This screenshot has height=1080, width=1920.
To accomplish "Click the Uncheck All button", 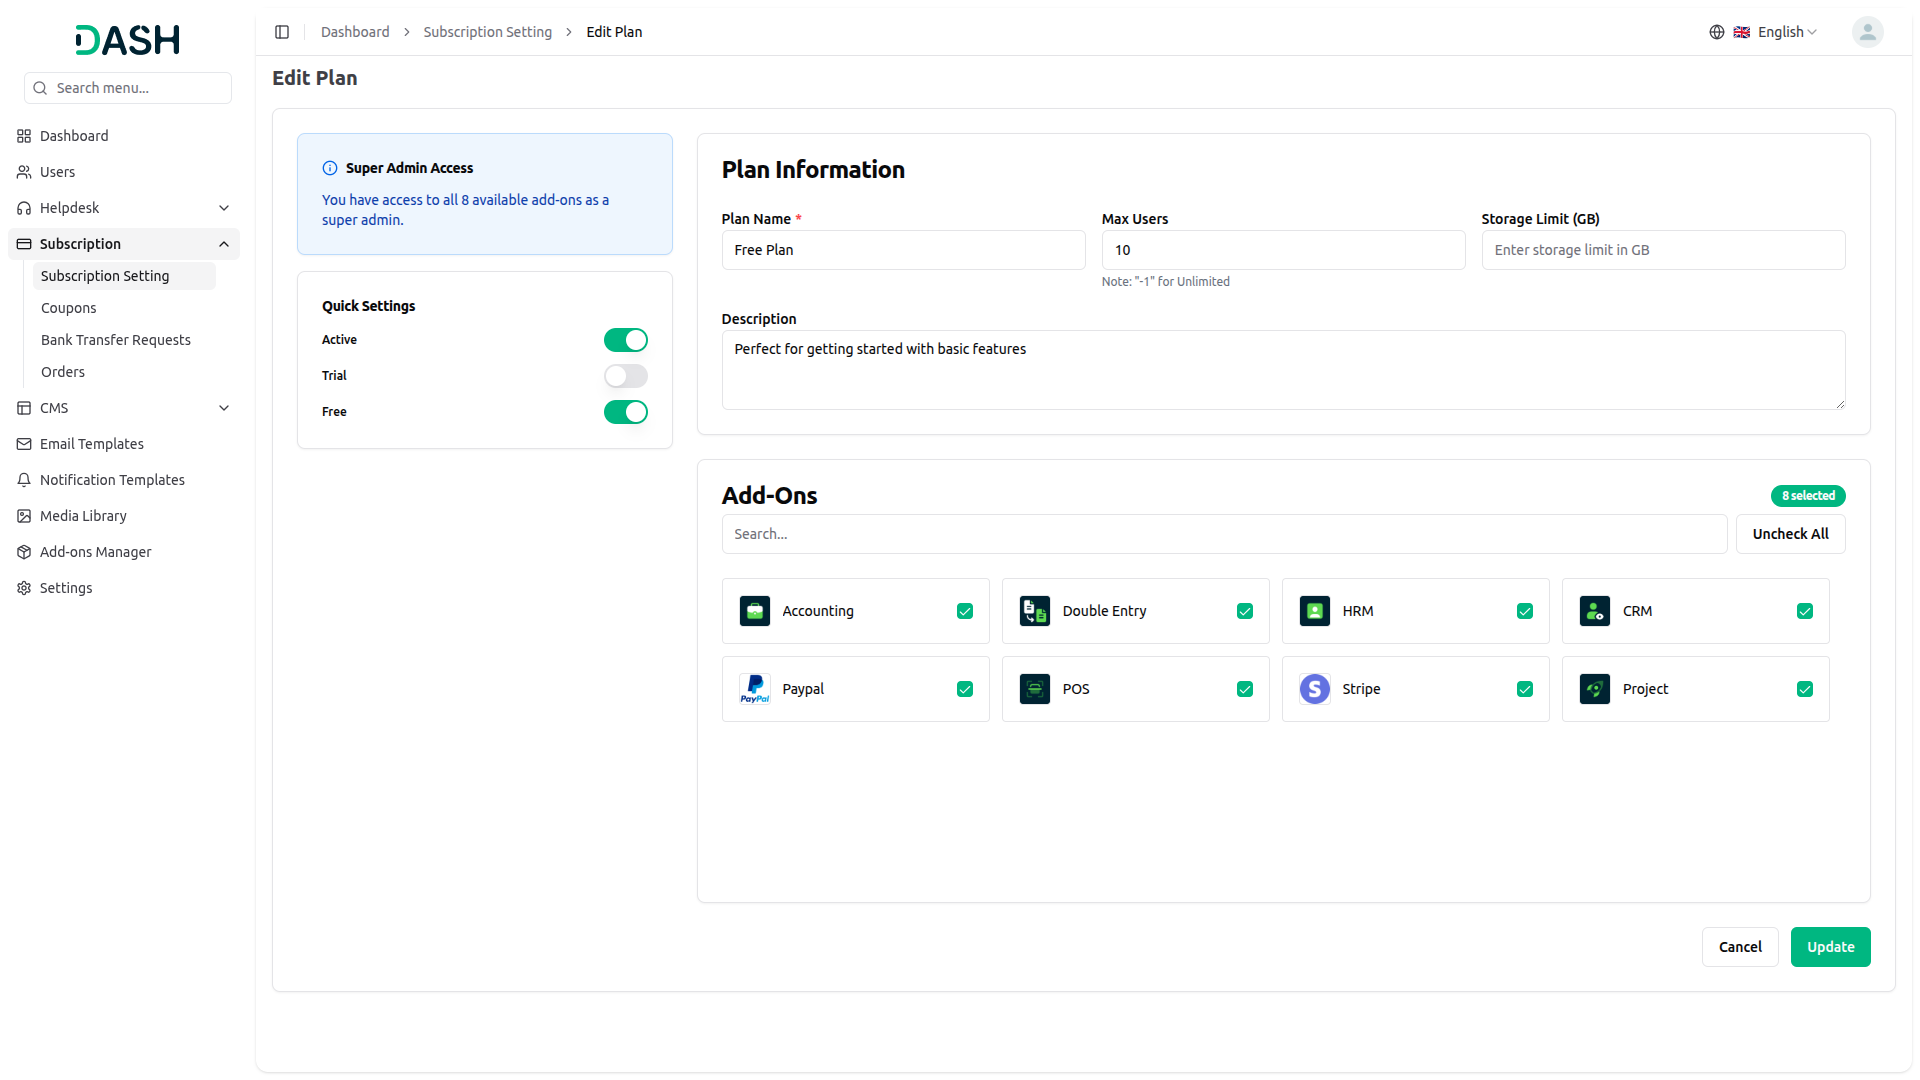I will coord(1790,534).
